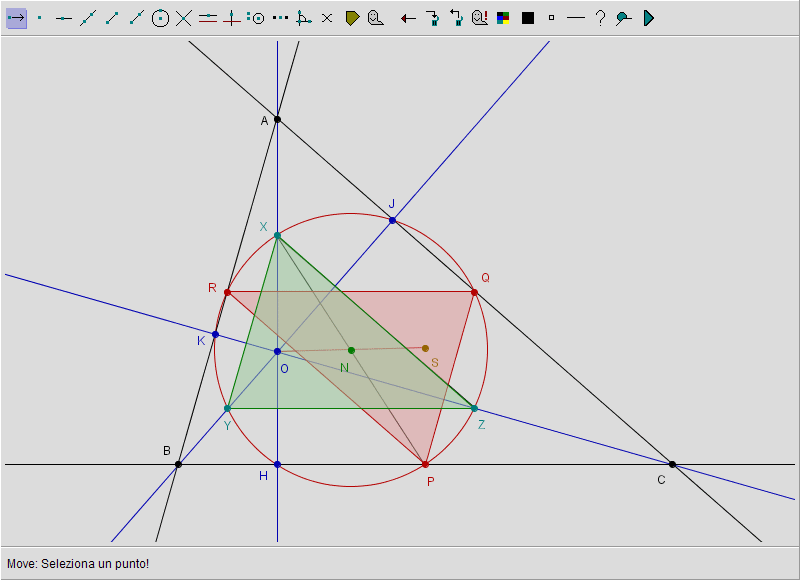The height and width of the screenshot is (580, 800).
Task: Click the teal play triangle icon
Action: tap(648, 18)
